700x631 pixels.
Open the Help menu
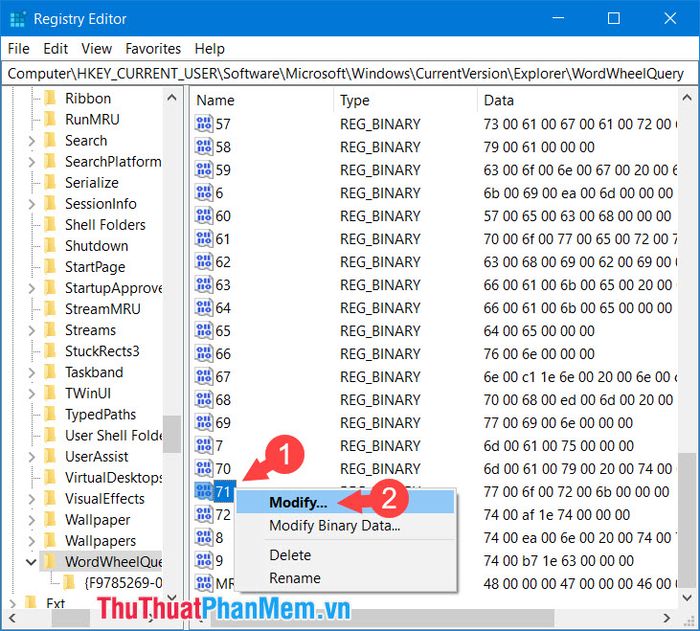(x=209, y=48)
